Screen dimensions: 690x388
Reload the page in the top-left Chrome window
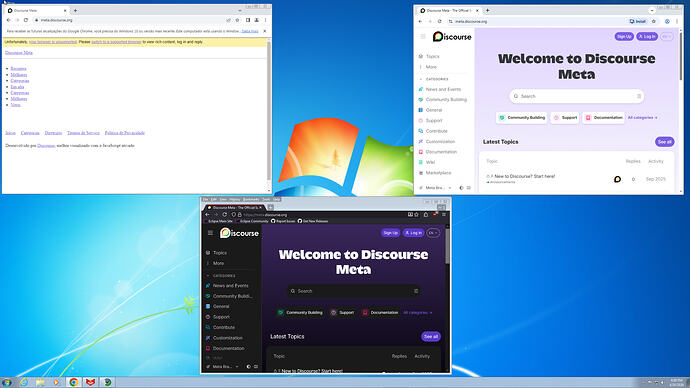pyautogui.click(x=26, y=20)
